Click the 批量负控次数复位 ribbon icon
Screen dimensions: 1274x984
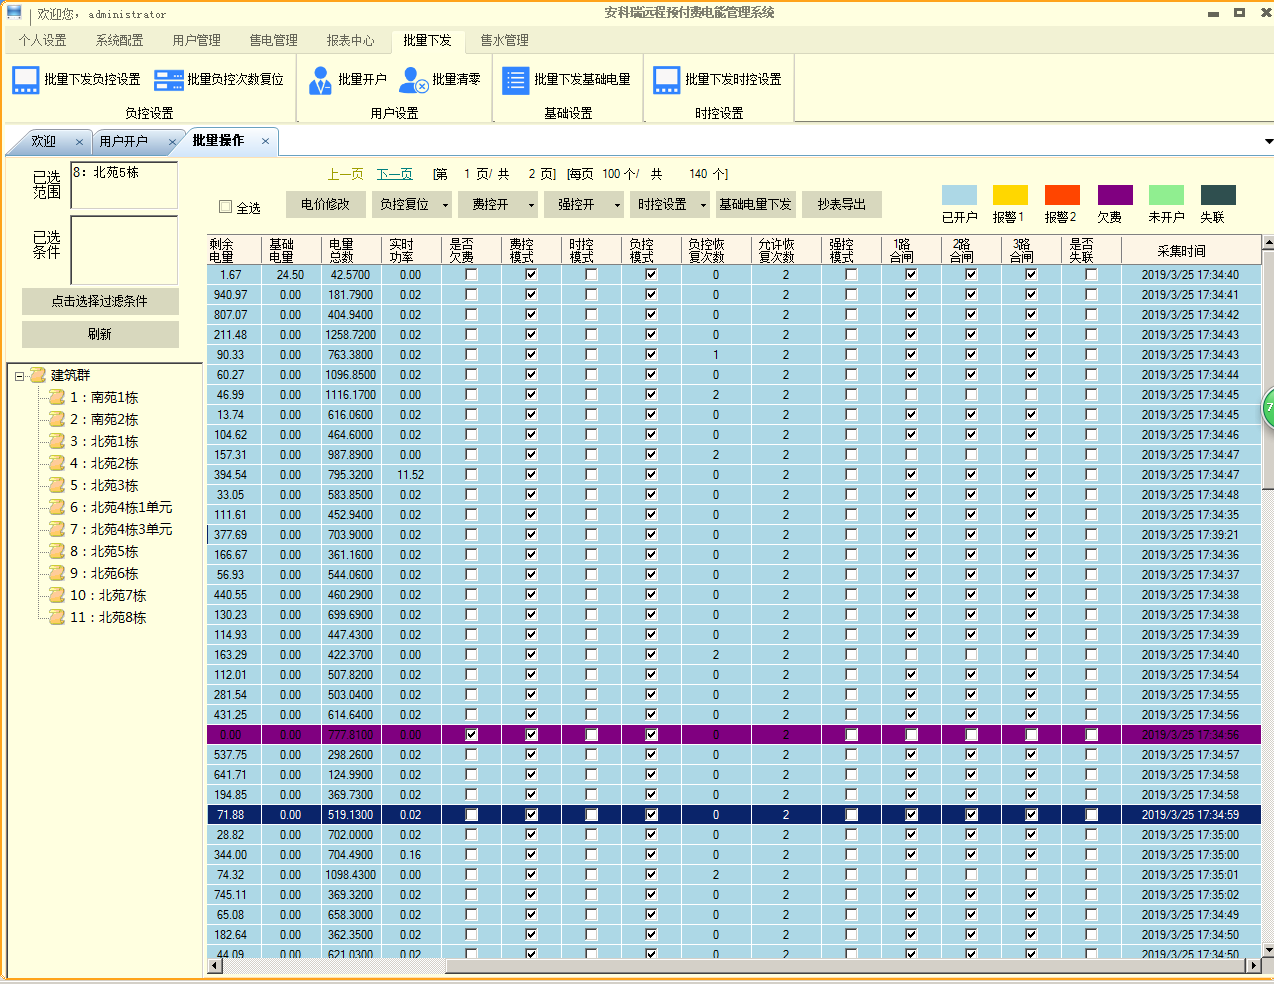pos(169,80)
